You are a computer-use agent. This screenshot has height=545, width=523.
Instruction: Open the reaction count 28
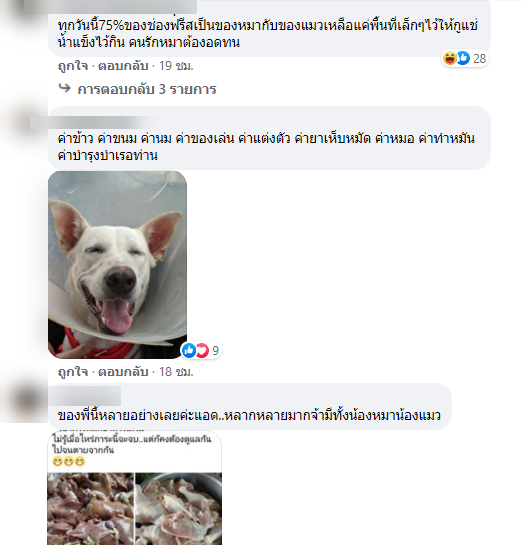tap(480, 59)
